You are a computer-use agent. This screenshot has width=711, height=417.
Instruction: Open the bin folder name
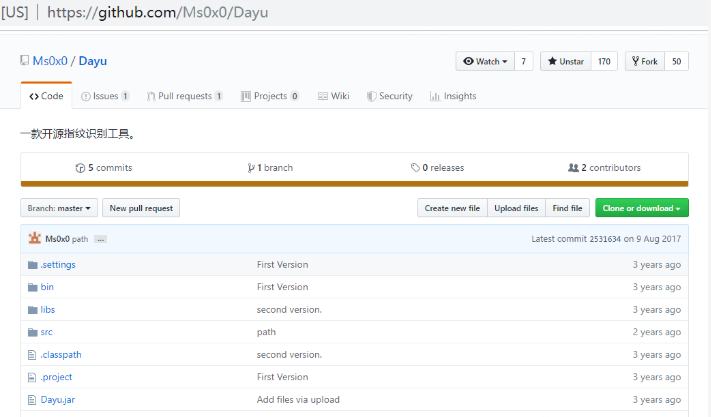click(47, 287)
